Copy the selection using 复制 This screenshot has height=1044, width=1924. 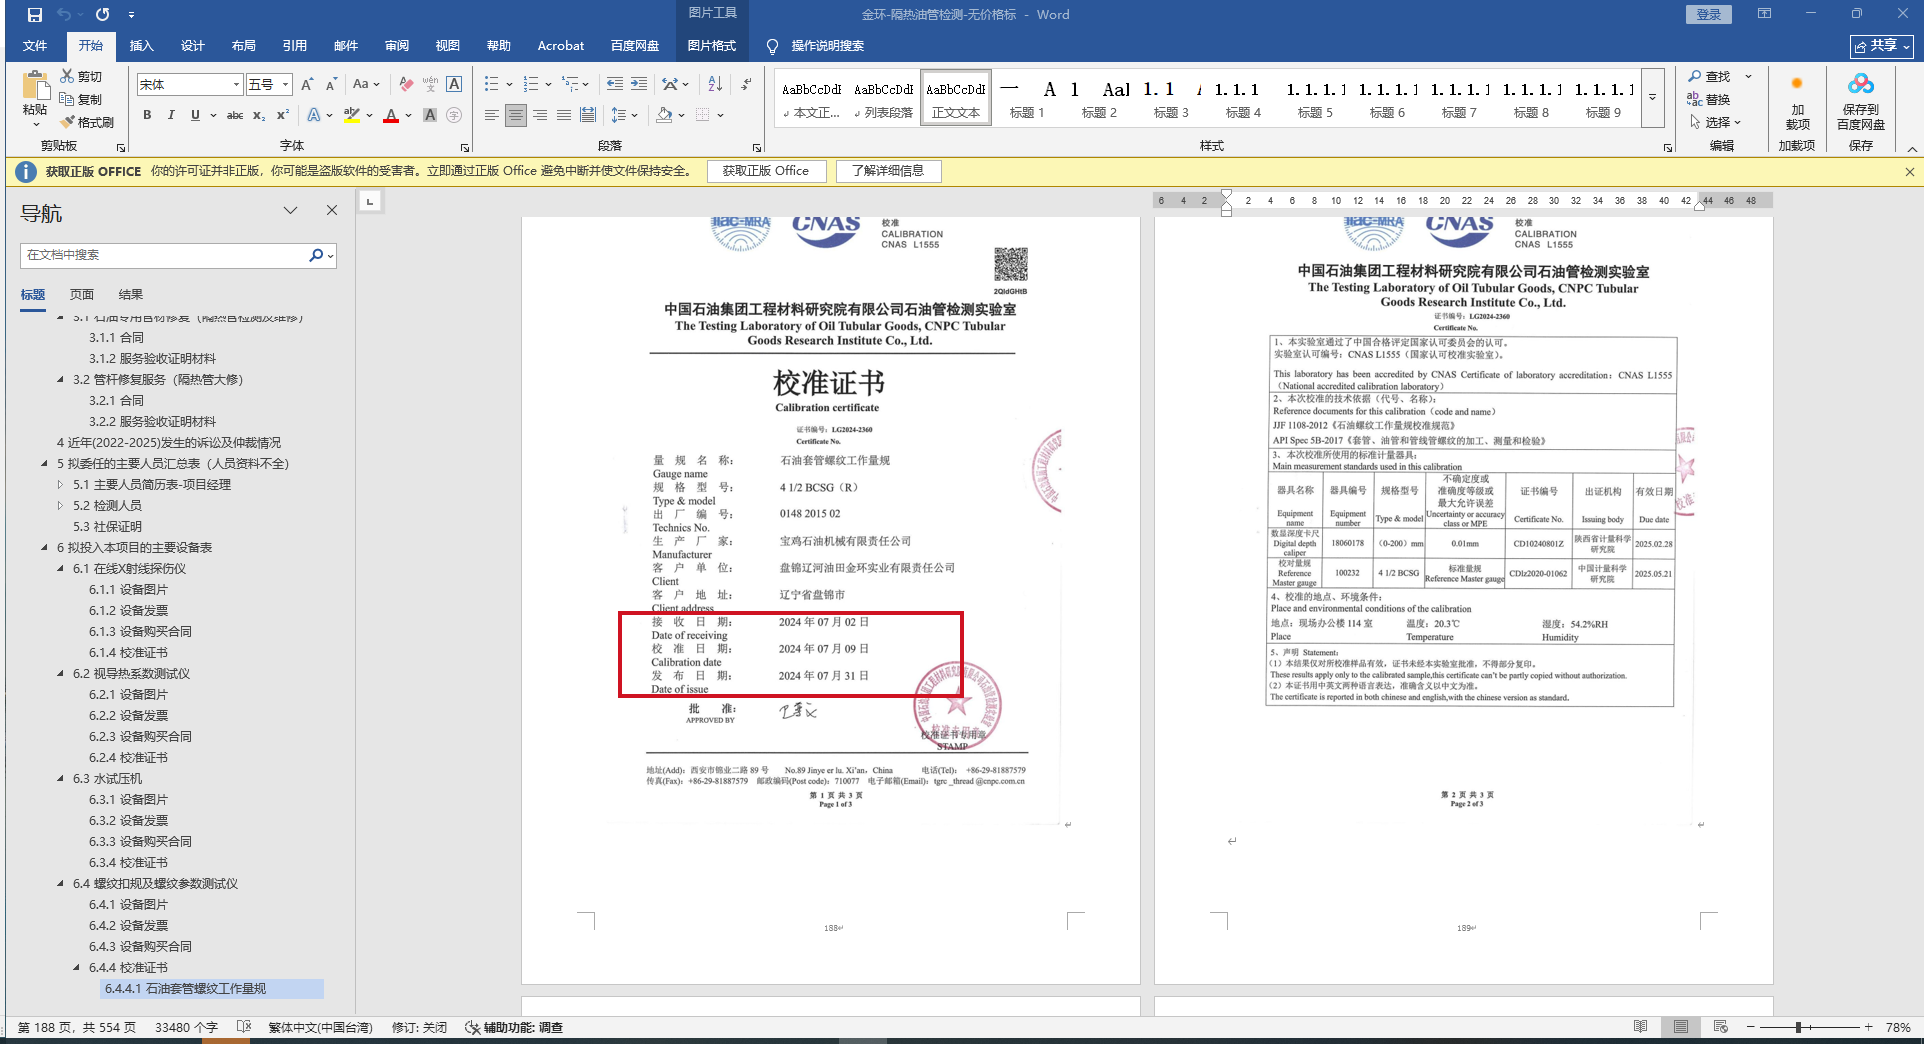tap(81, 99)
